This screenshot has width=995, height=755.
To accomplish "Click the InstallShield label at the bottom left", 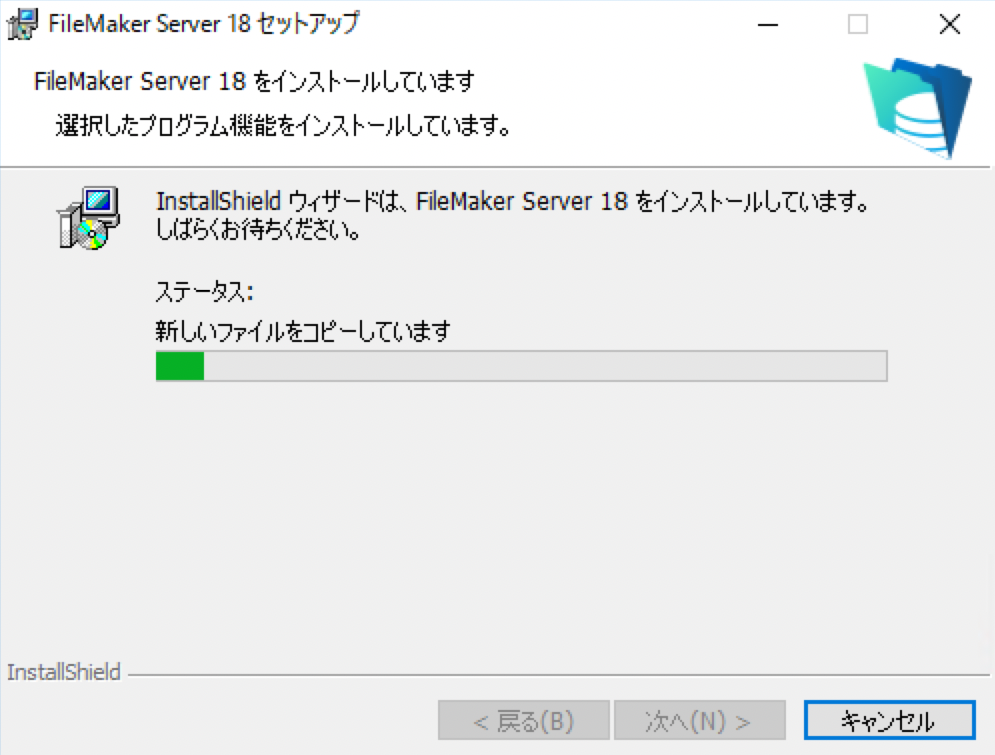I will [63, 672].
